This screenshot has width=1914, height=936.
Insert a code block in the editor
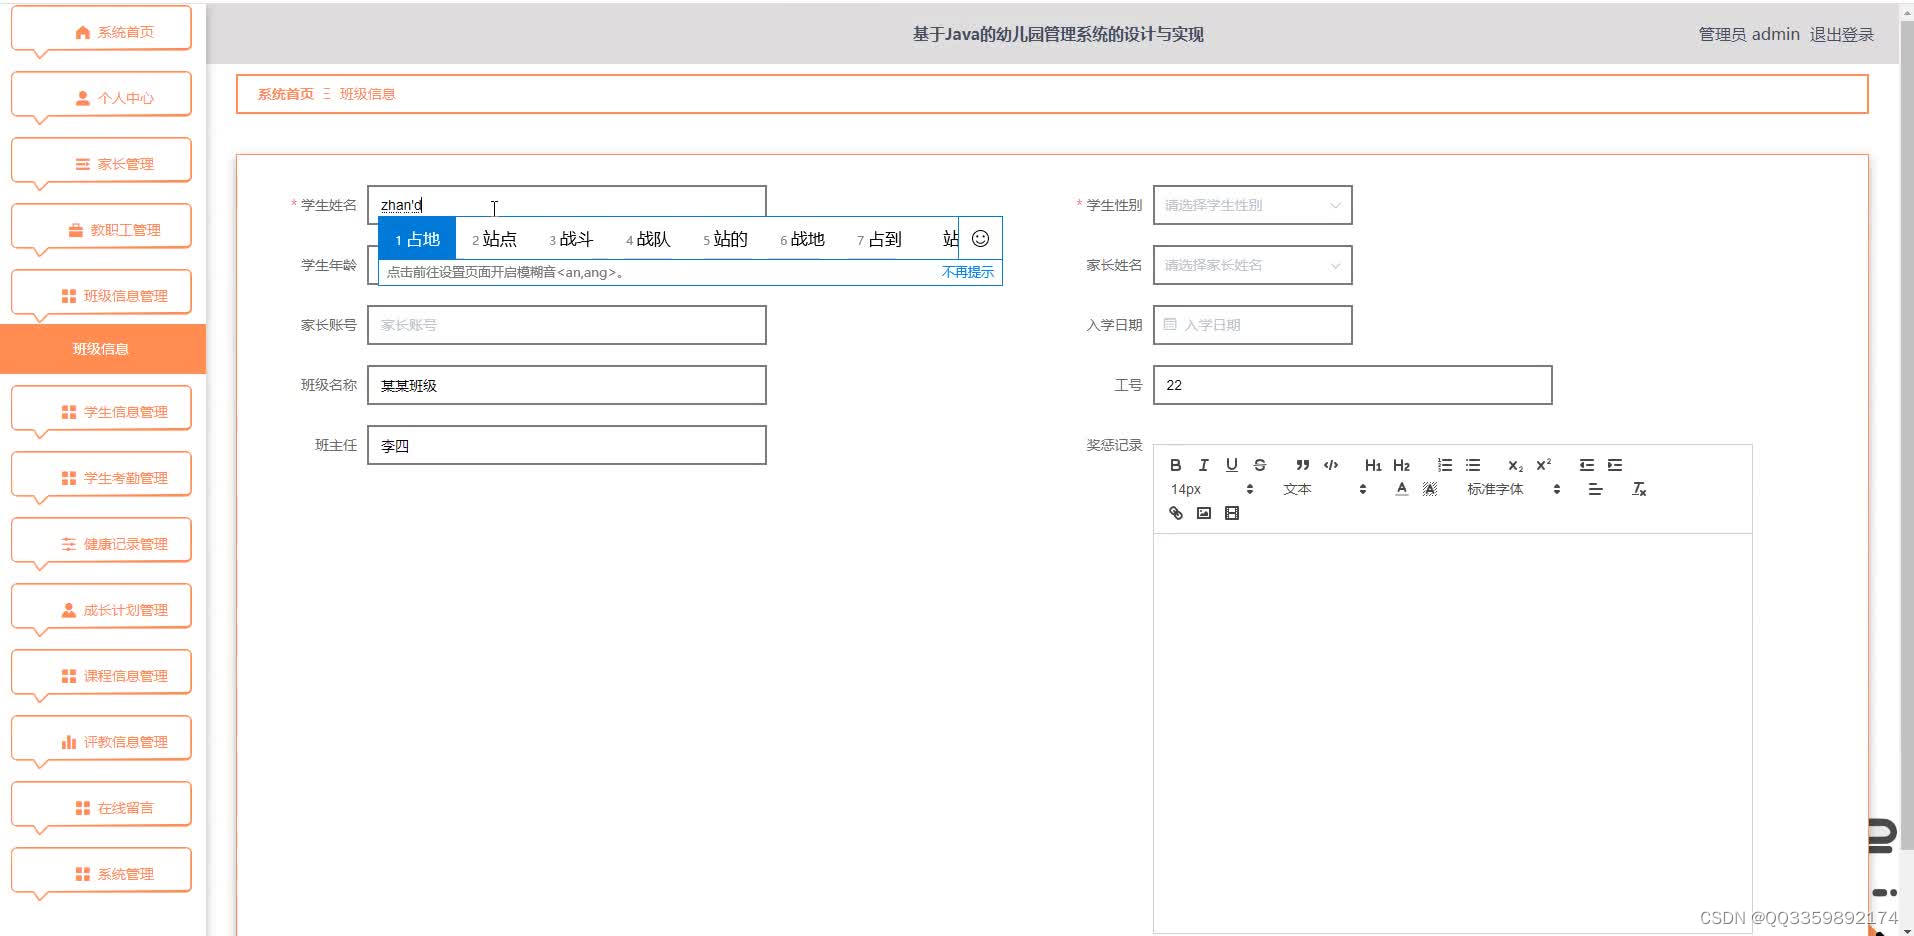1331,465
